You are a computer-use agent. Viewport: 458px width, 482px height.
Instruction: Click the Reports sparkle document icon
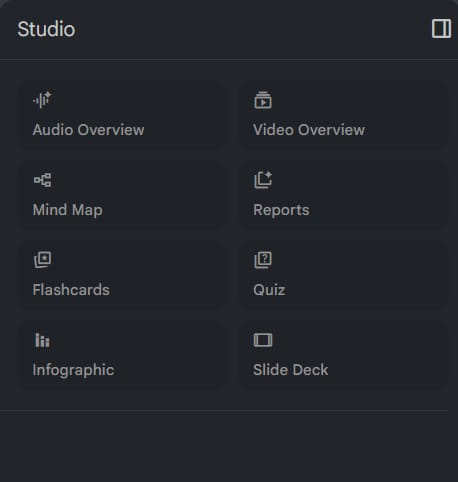tap(263, 180)
